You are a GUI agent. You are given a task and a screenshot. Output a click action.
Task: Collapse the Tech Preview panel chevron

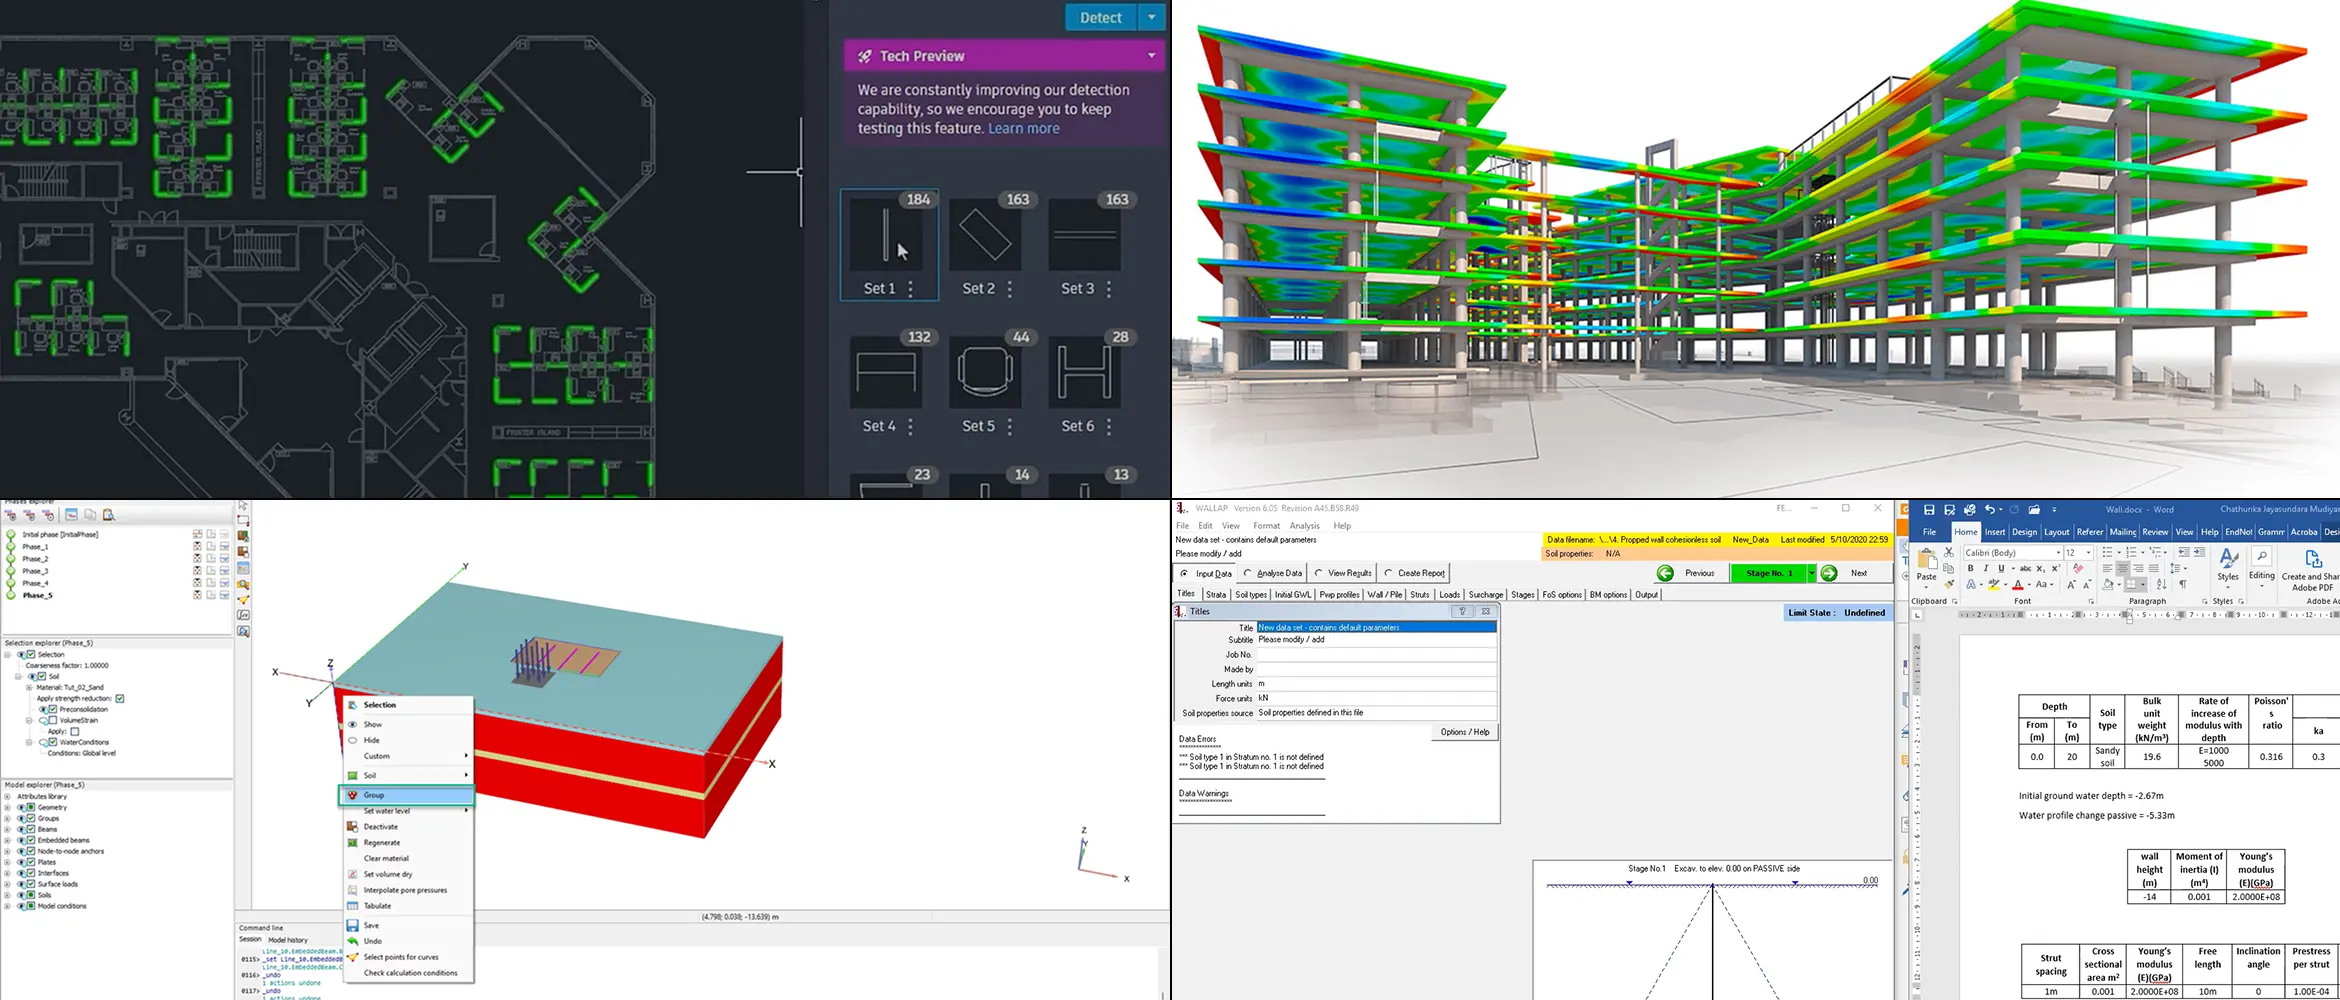1152,56
